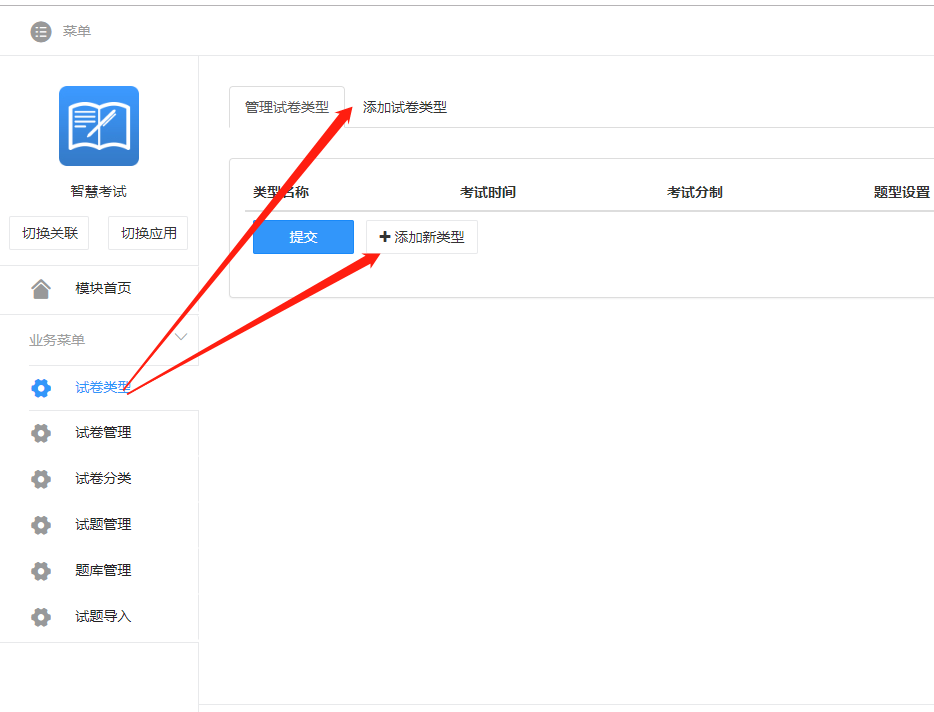
Task: Switch to the 管理试卷类型 tab
Action: [x=287, y=107]
